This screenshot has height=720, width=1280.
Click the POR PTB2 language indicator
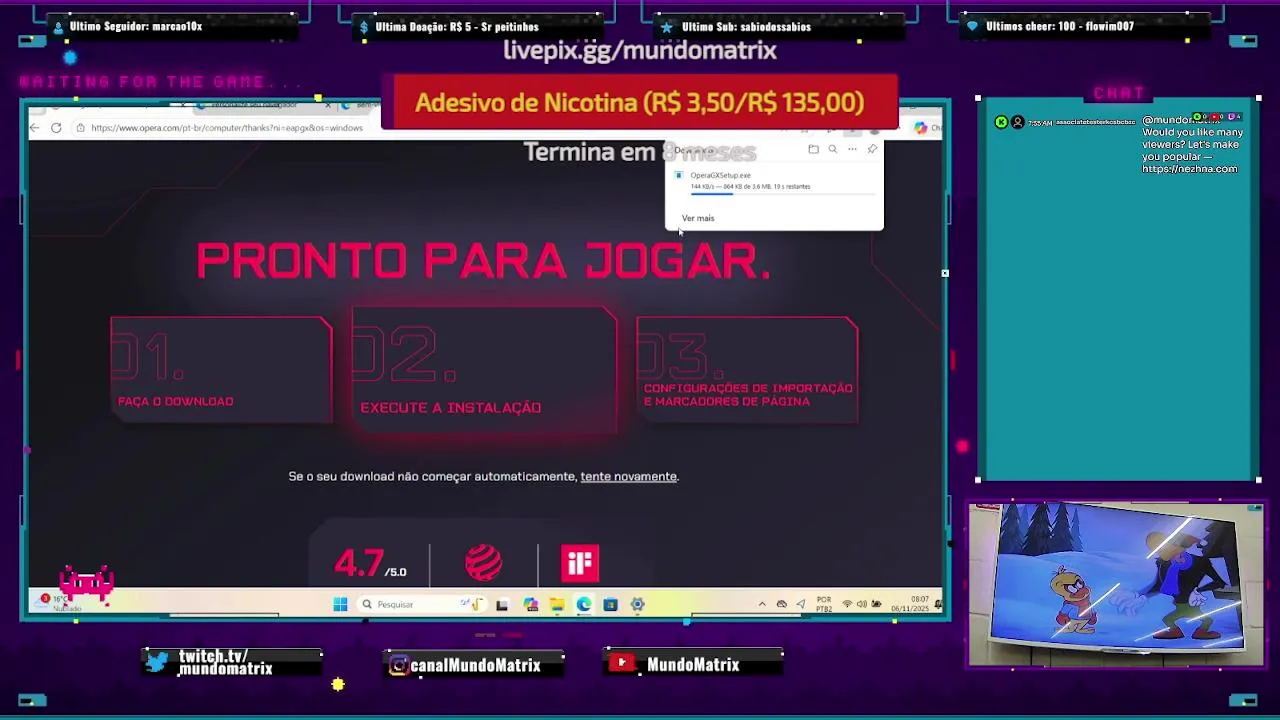pos(824,604)
